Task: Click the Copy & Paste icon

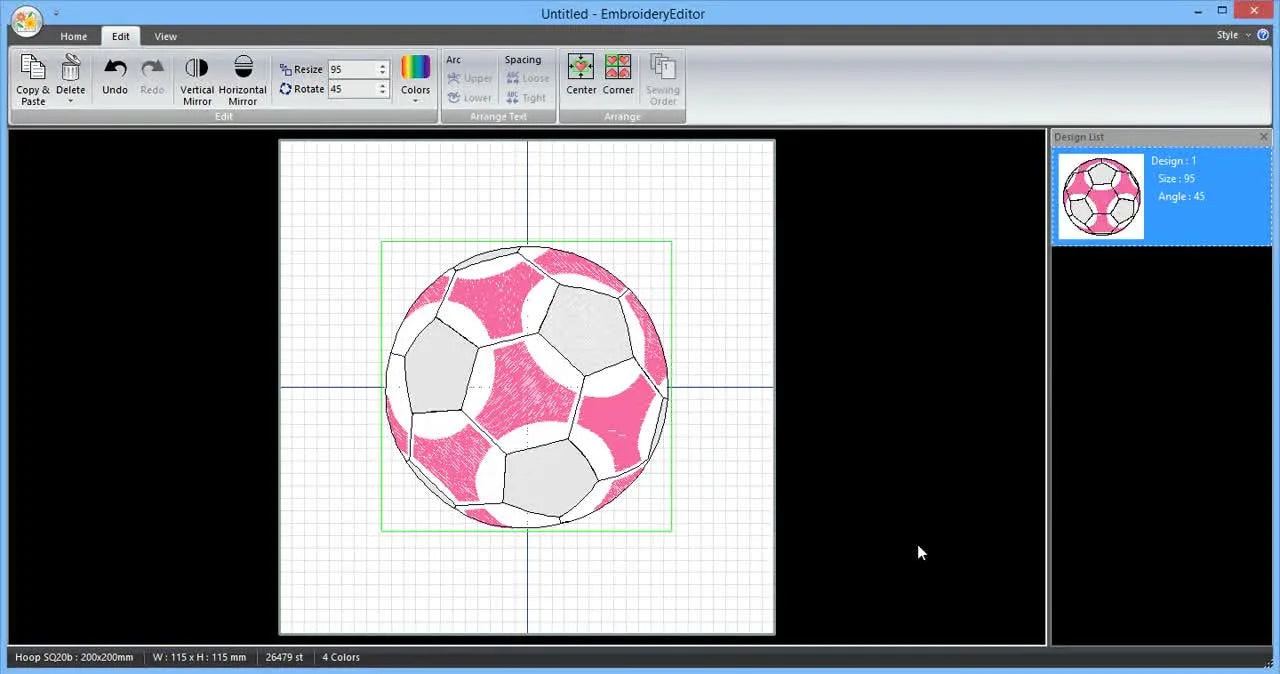Action: click(x=33, y=69)
